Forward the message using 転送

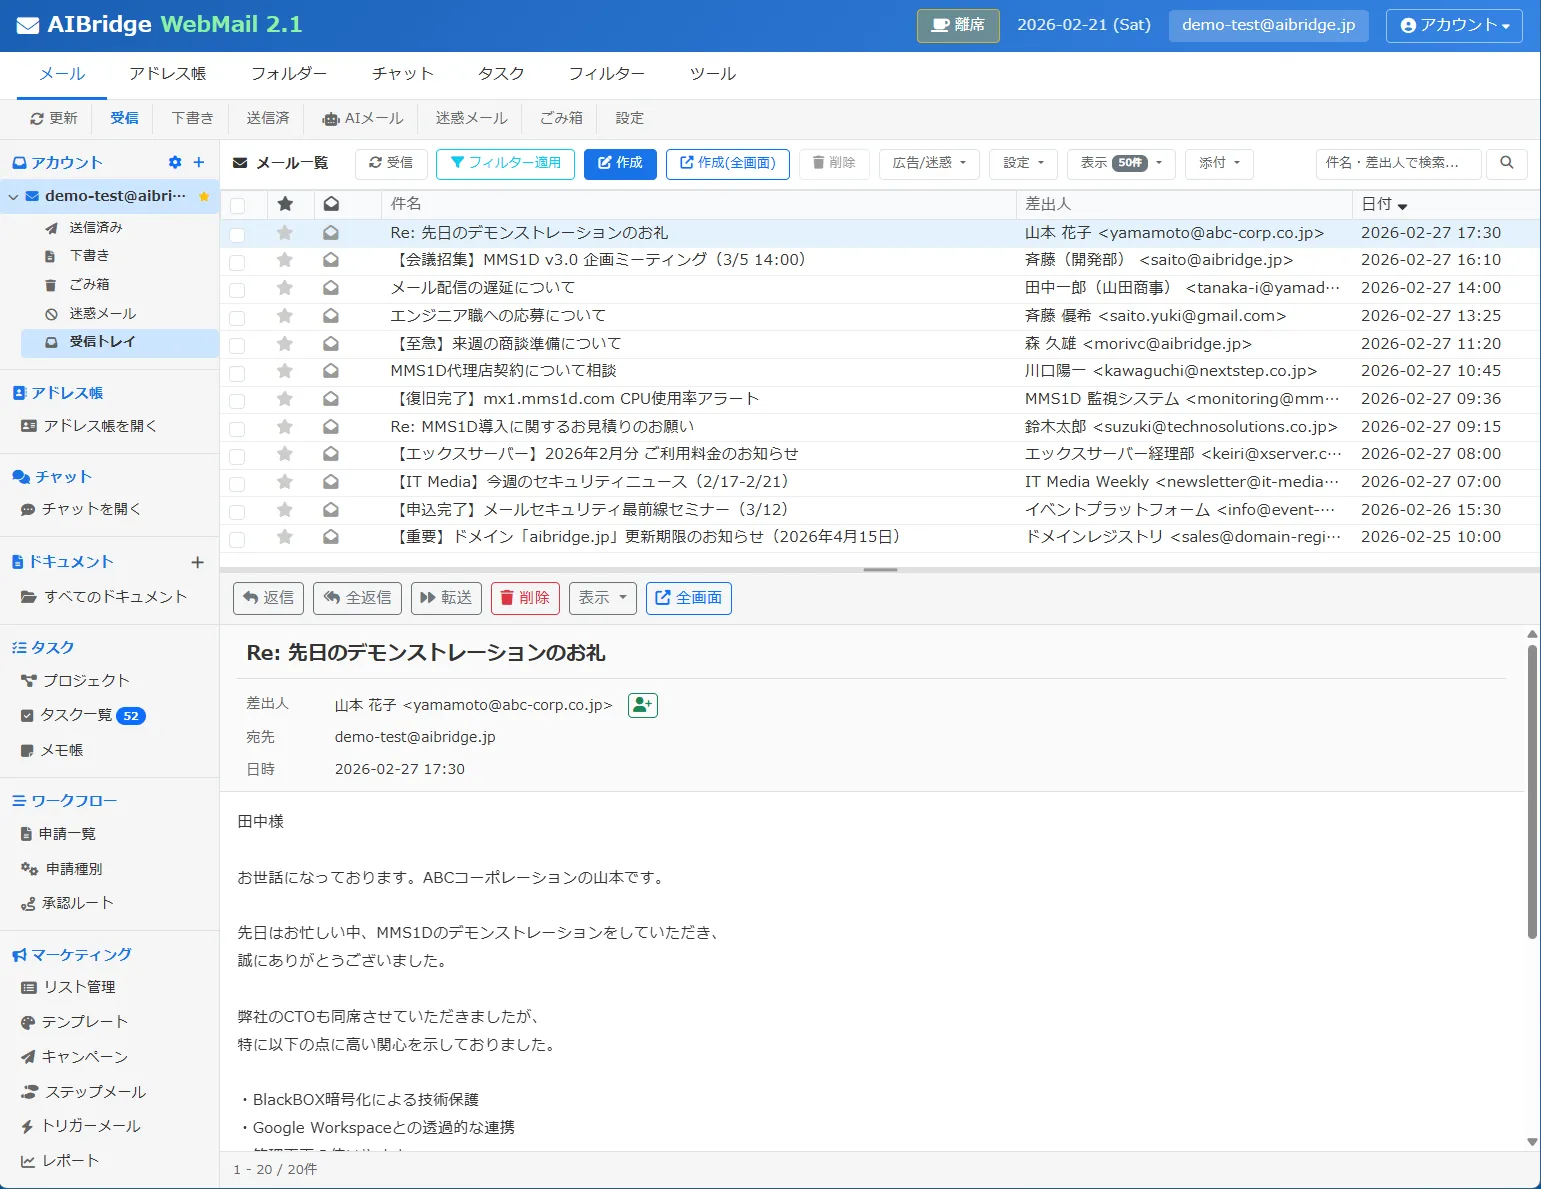446,598
